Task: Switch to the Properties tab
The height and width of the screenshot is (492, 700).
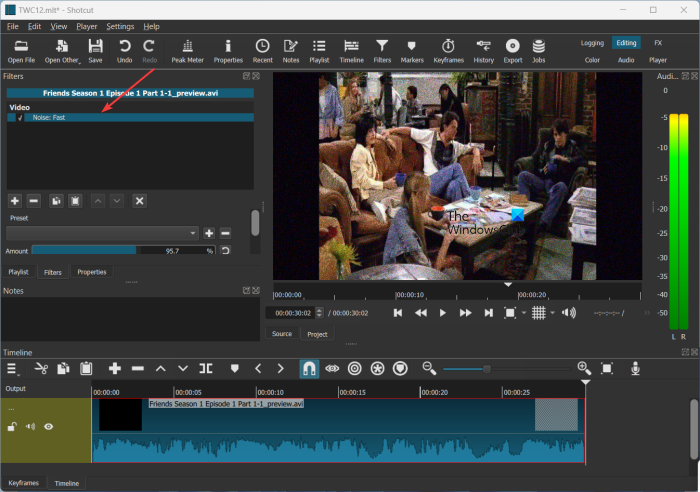Action: click(92, 272)
